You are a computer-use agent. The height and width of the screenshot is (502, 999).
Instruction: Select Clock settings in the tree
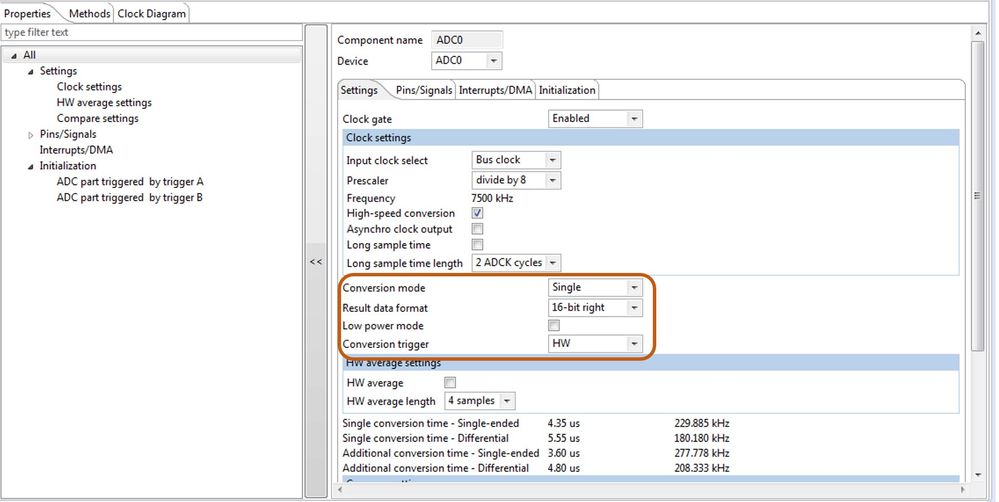89,87
